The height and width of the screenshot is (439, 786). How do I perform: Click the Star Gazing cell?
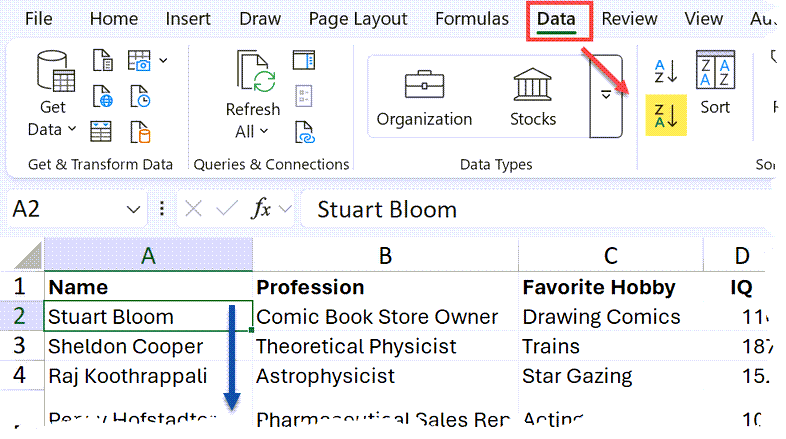point(611,375)
